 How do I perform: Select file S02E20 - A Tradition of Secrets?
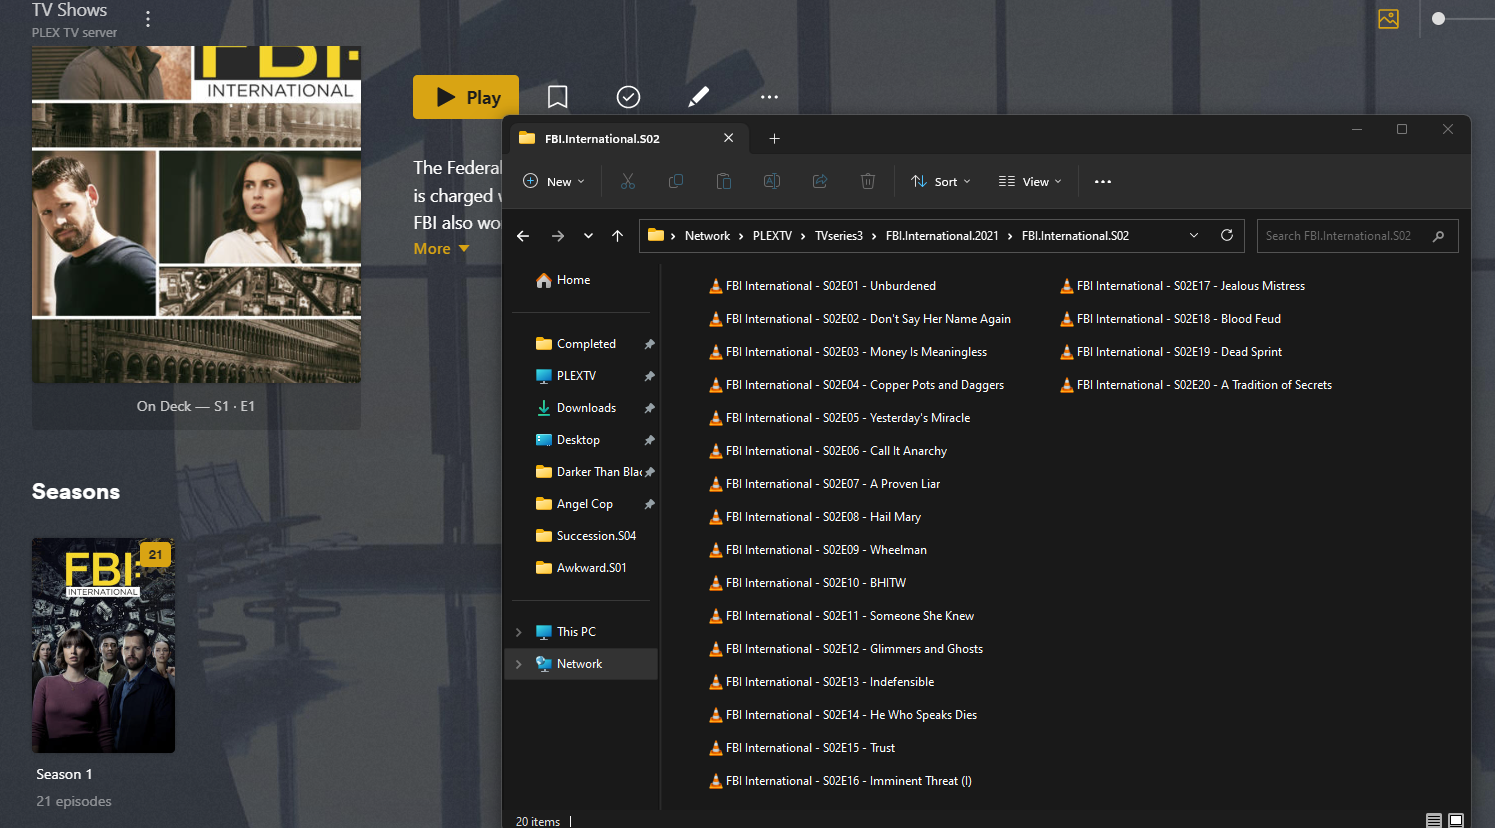click(1196, 385)
